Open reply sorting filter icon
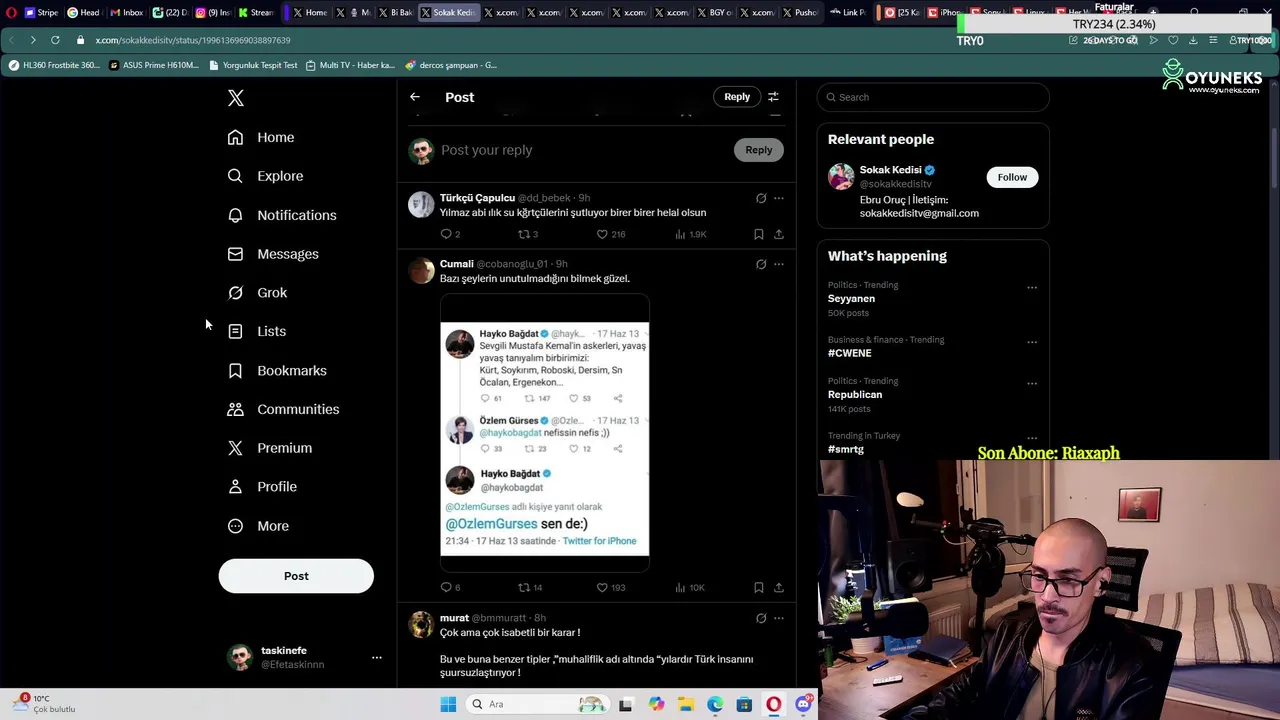The height and width of the screenshot is (720, 1280). 773,97
